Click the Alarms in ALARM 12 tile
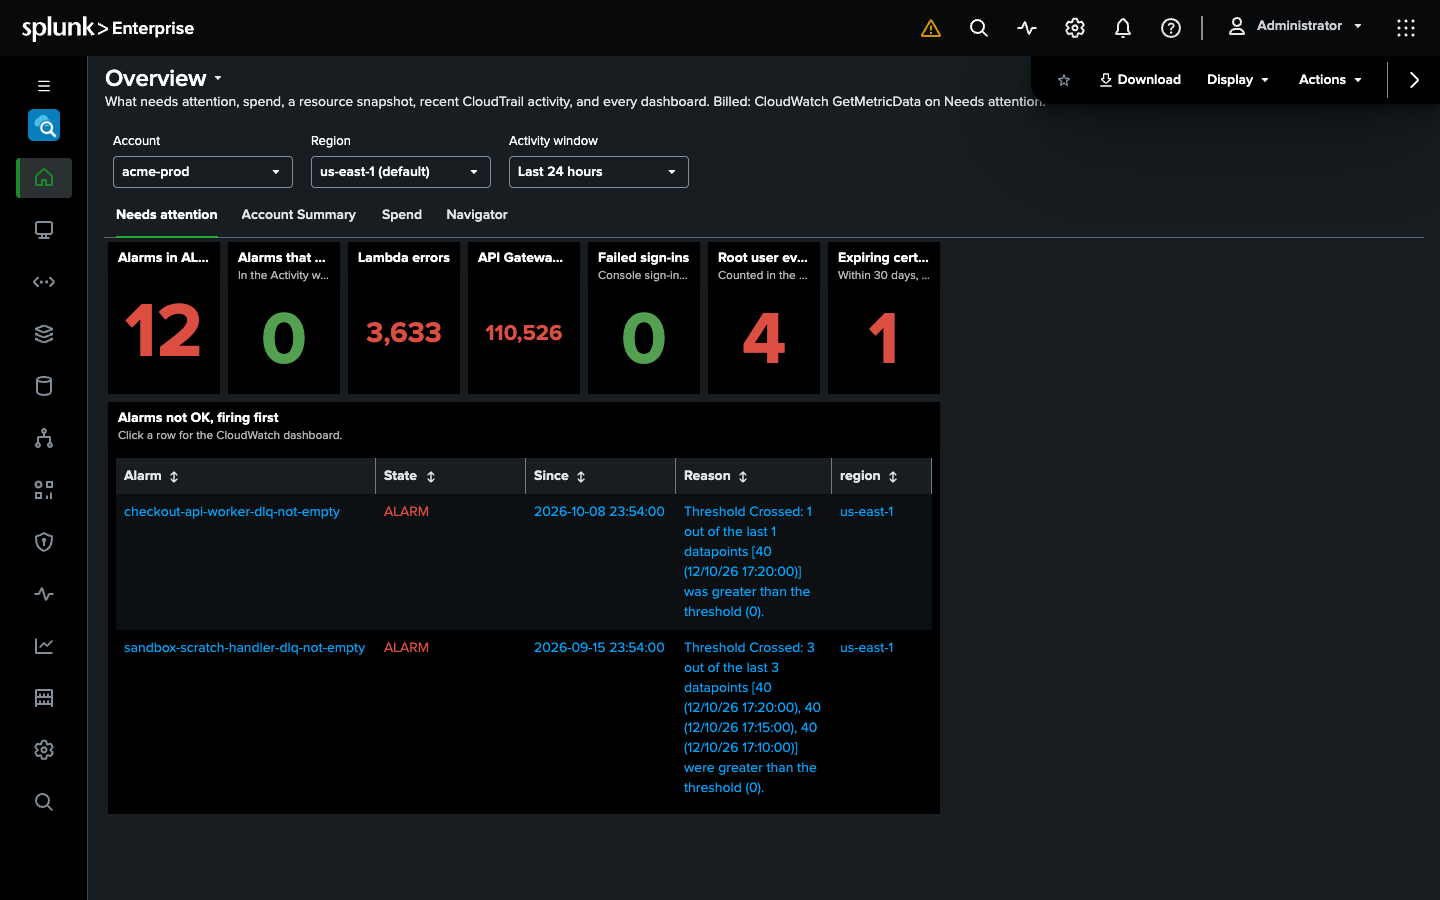This screenshot has width=1440, height=900. (164, 318)
